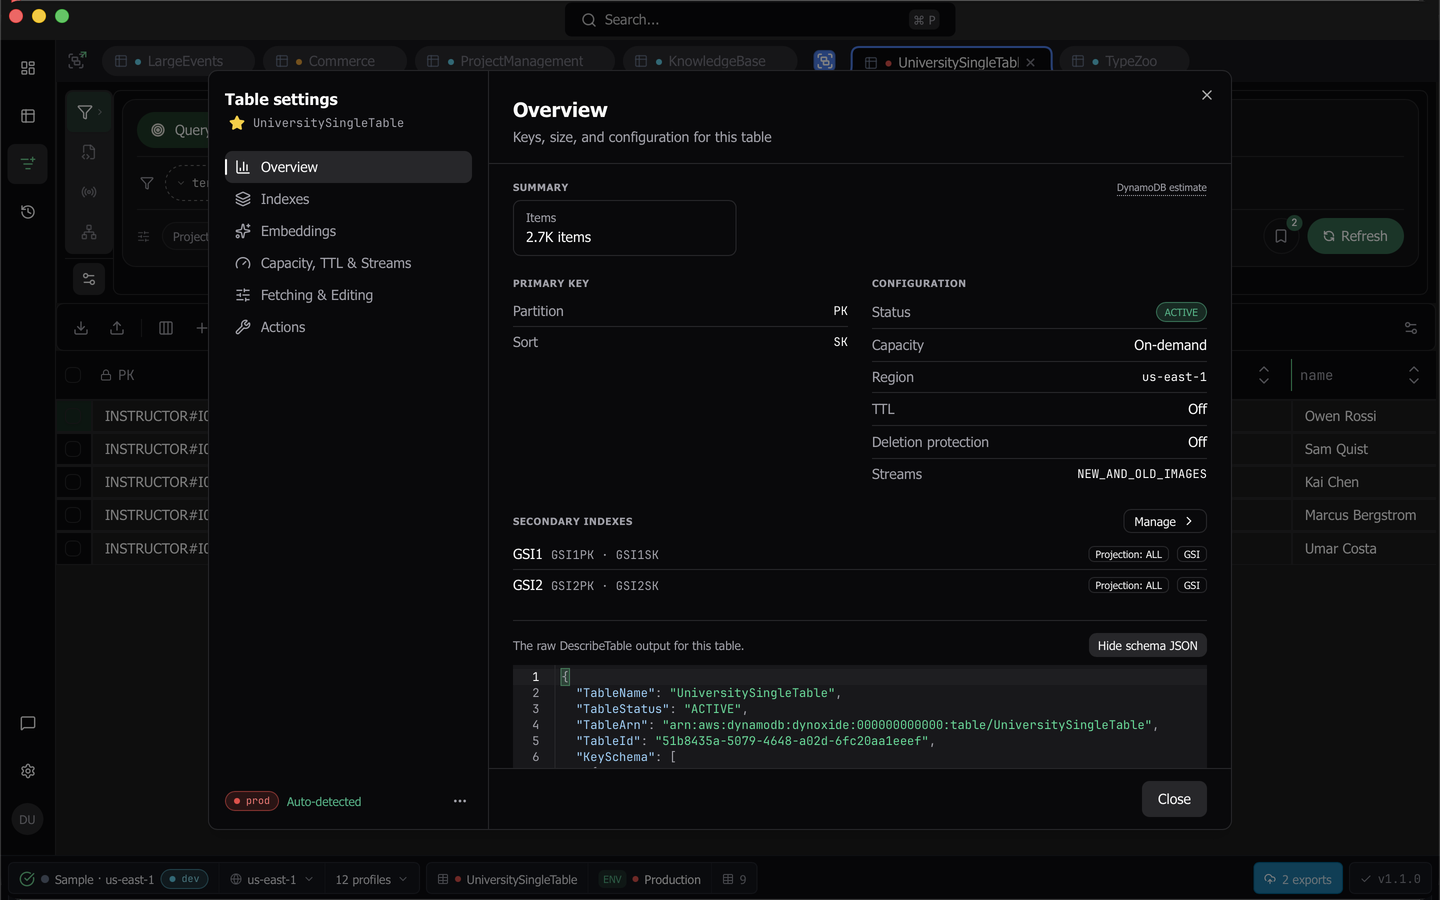Click the Production ENV indicator in status bar

pyautogui.click(x=651, y=879)
